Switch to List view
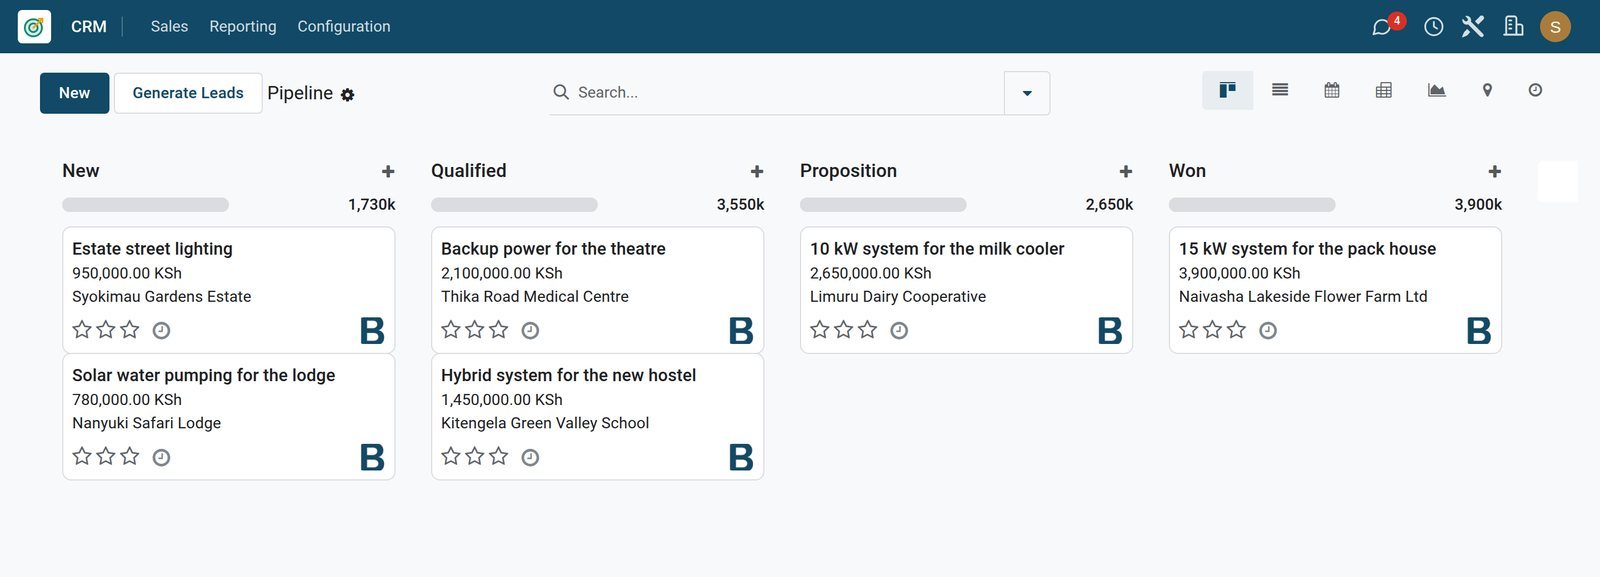The height and width of the screenshot is (577, 1600). (1280, 91)
